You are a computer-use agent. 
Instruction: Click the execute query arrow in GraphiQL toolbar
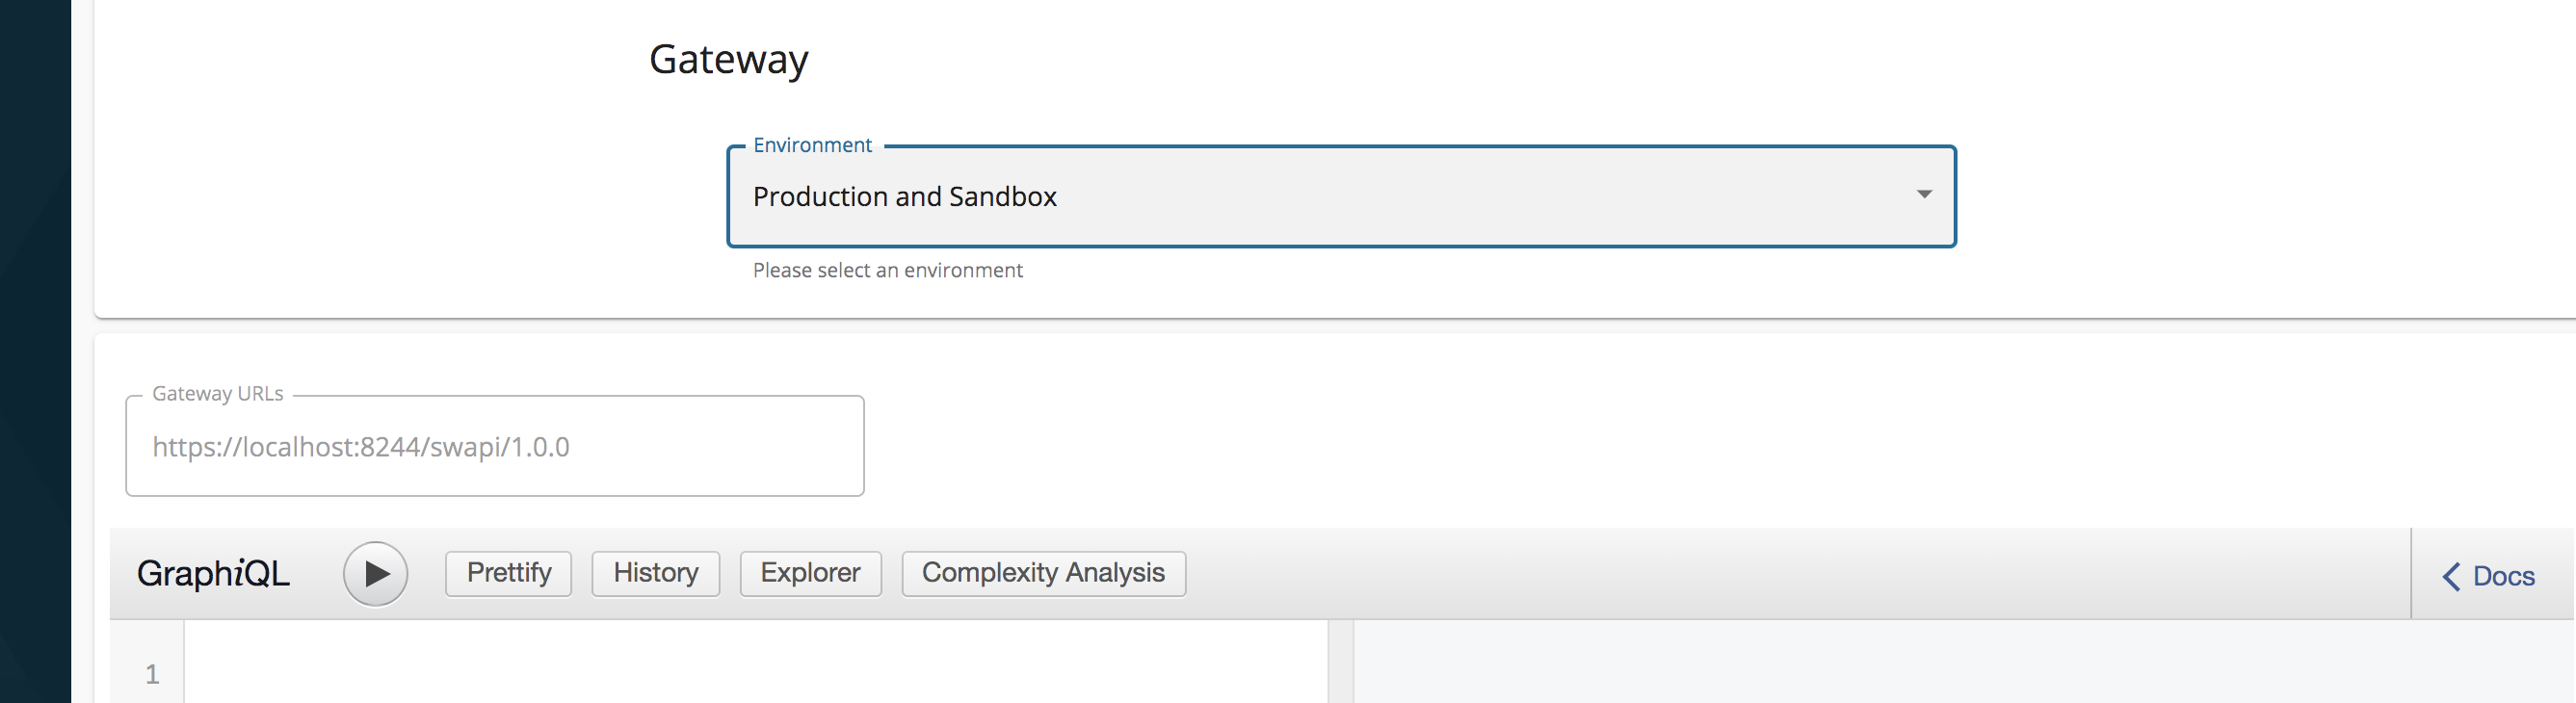[376, 573]
